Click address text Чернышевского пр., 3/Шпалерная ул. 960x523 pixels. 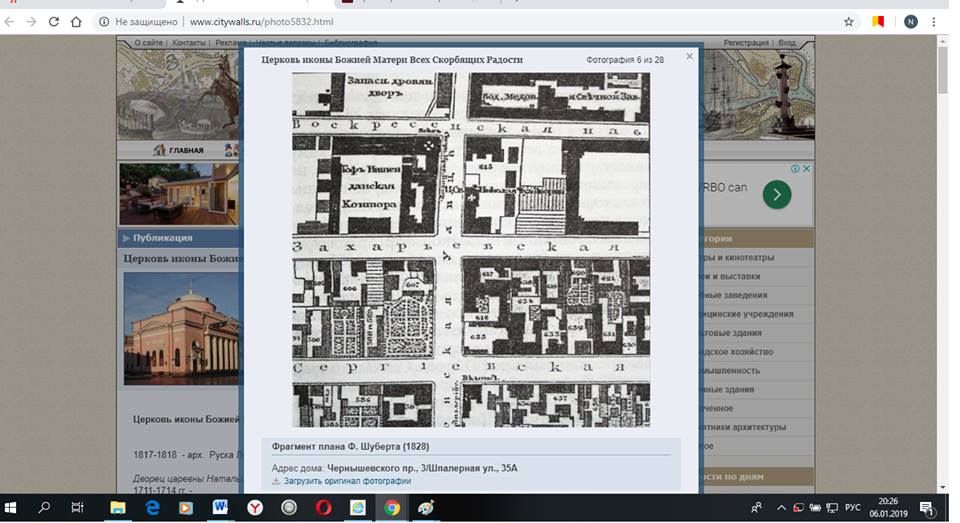(422, 468)
